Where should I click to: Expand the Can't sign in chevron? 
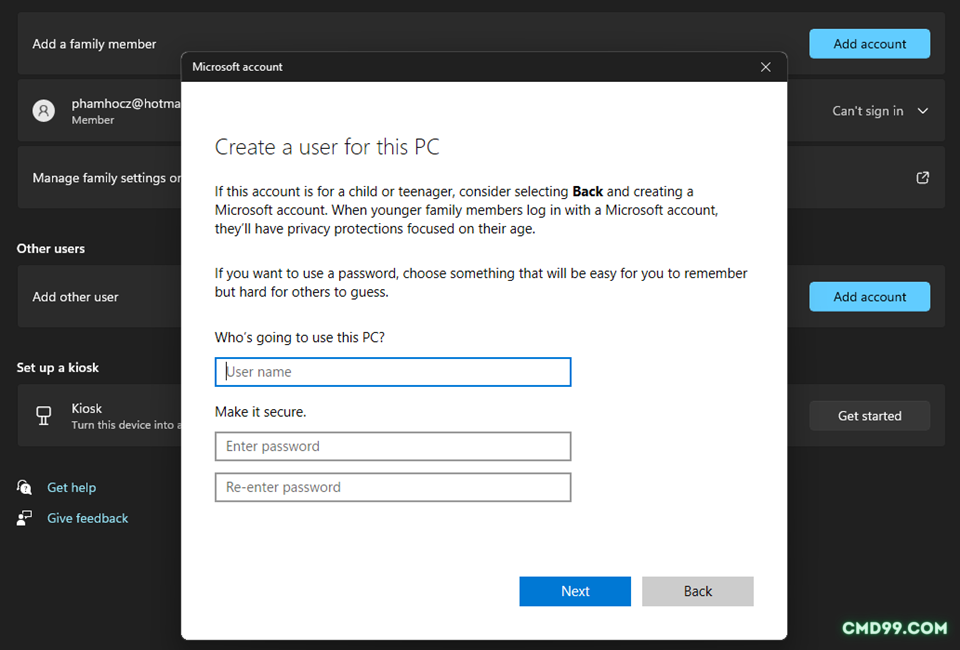tap(922, 111)
